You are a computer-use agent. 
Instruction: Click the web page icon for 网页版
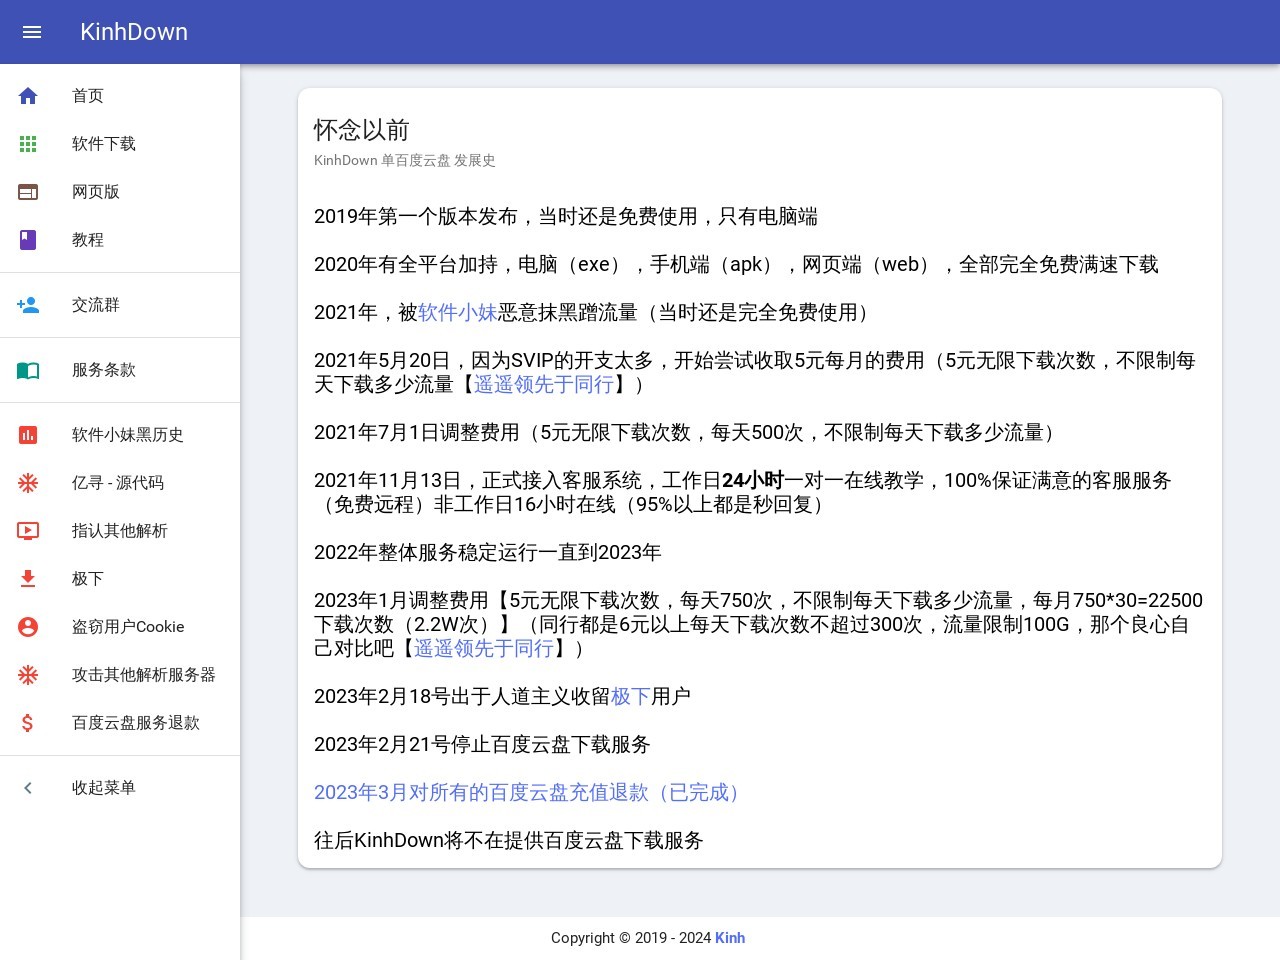[x=28, y=192]
